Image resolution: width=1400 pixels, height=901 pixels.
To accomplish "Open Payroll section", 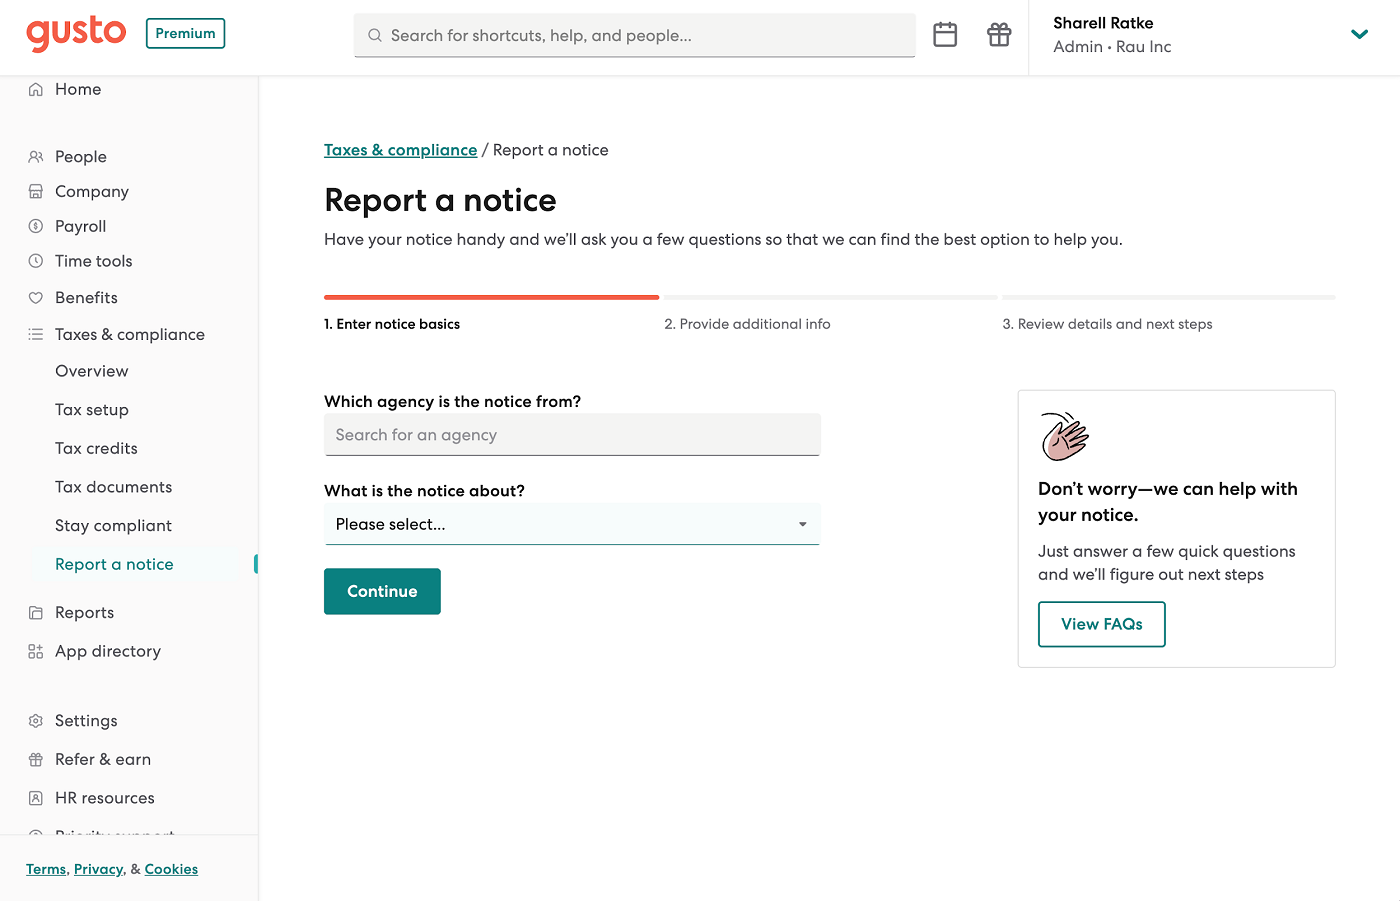I will (x=80, y=226).
